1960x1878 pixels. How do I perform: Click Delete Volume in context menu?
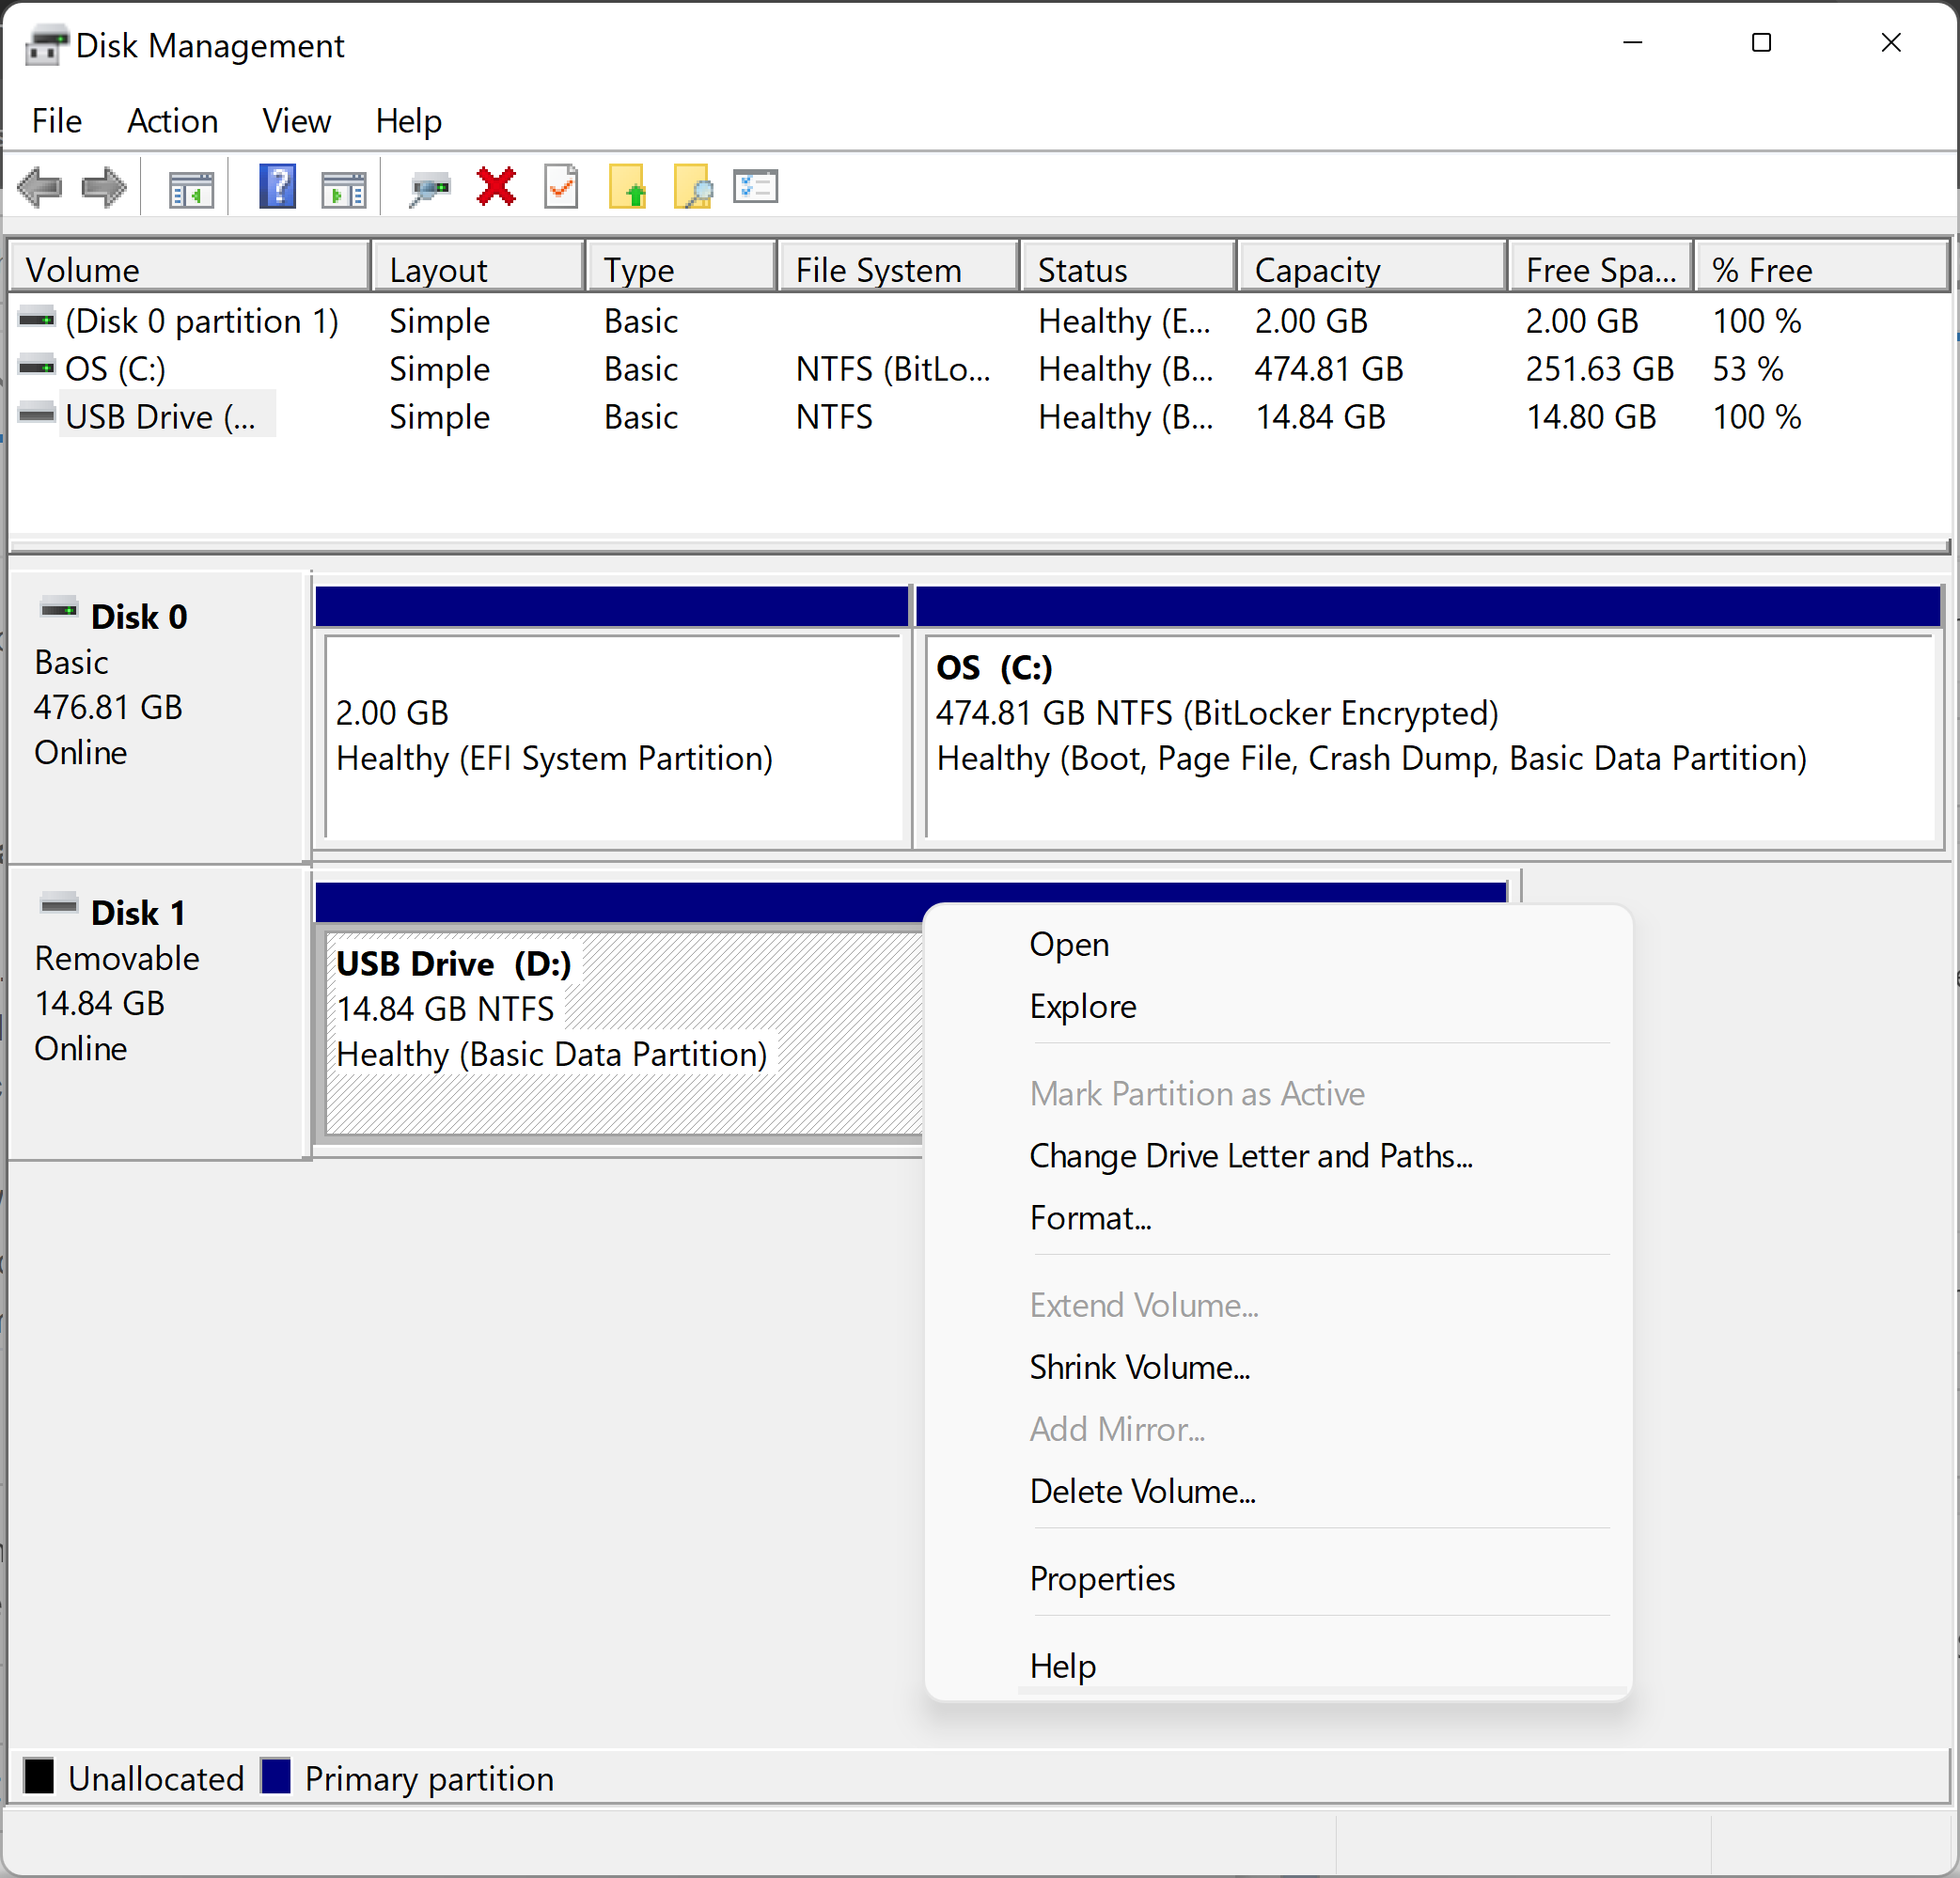1143,1490
